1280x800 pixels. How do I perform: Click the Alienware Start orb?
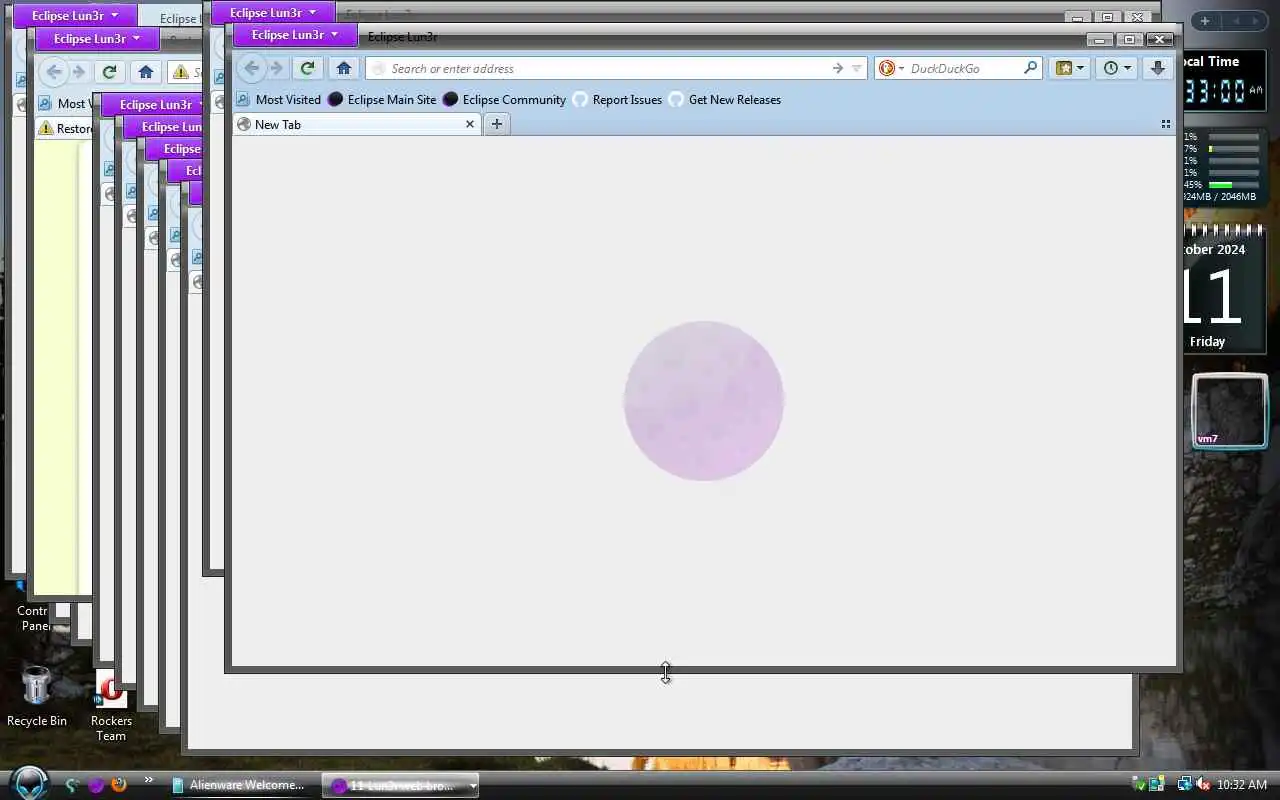pos(29,783)
